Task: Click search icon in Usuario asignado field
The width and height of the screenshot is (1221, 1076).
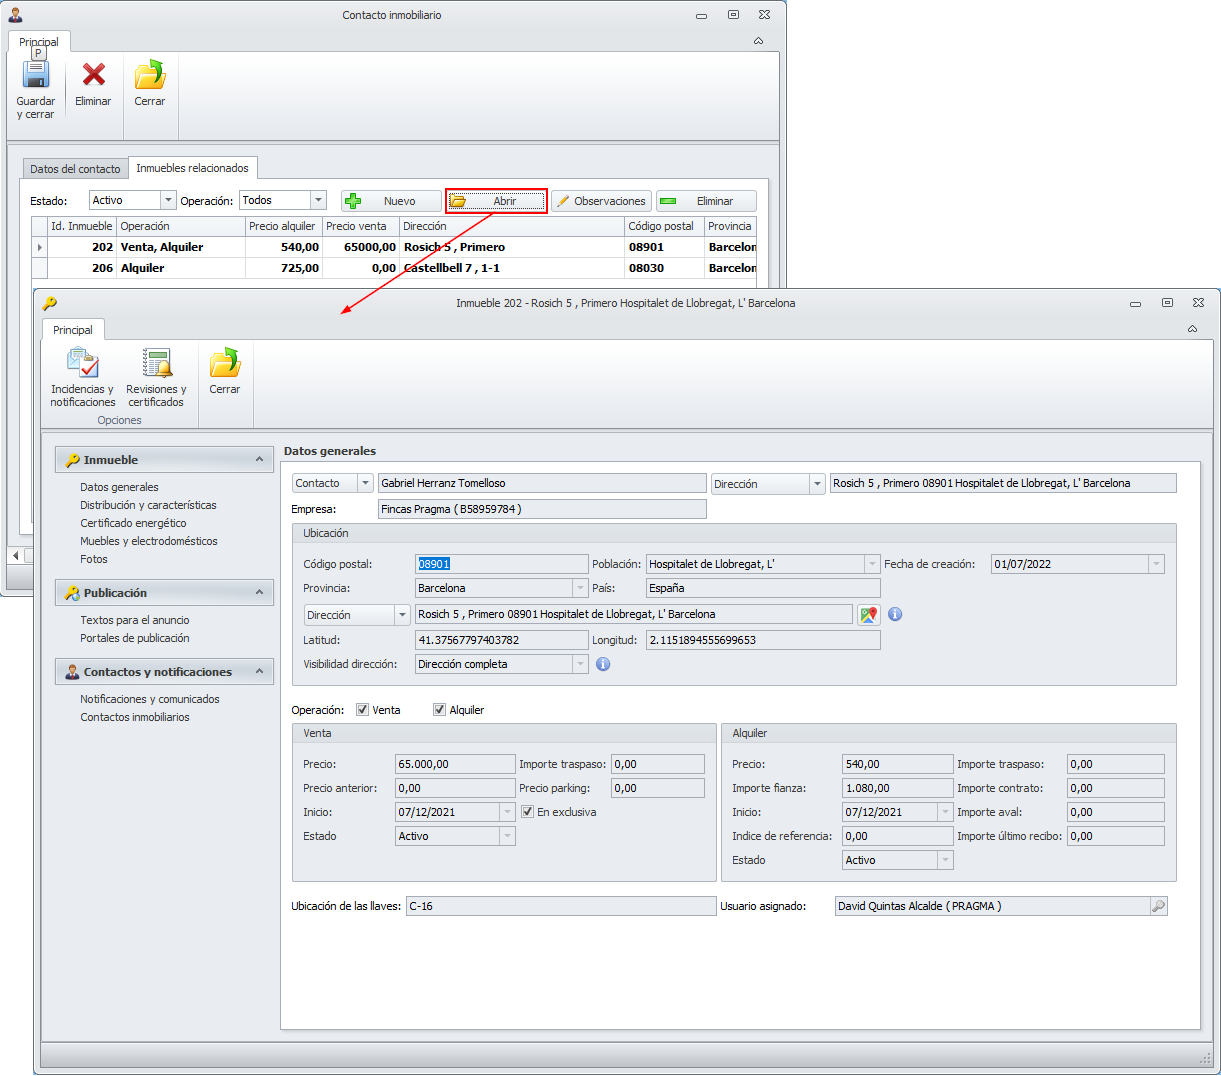Action: tap(1158, 906)
